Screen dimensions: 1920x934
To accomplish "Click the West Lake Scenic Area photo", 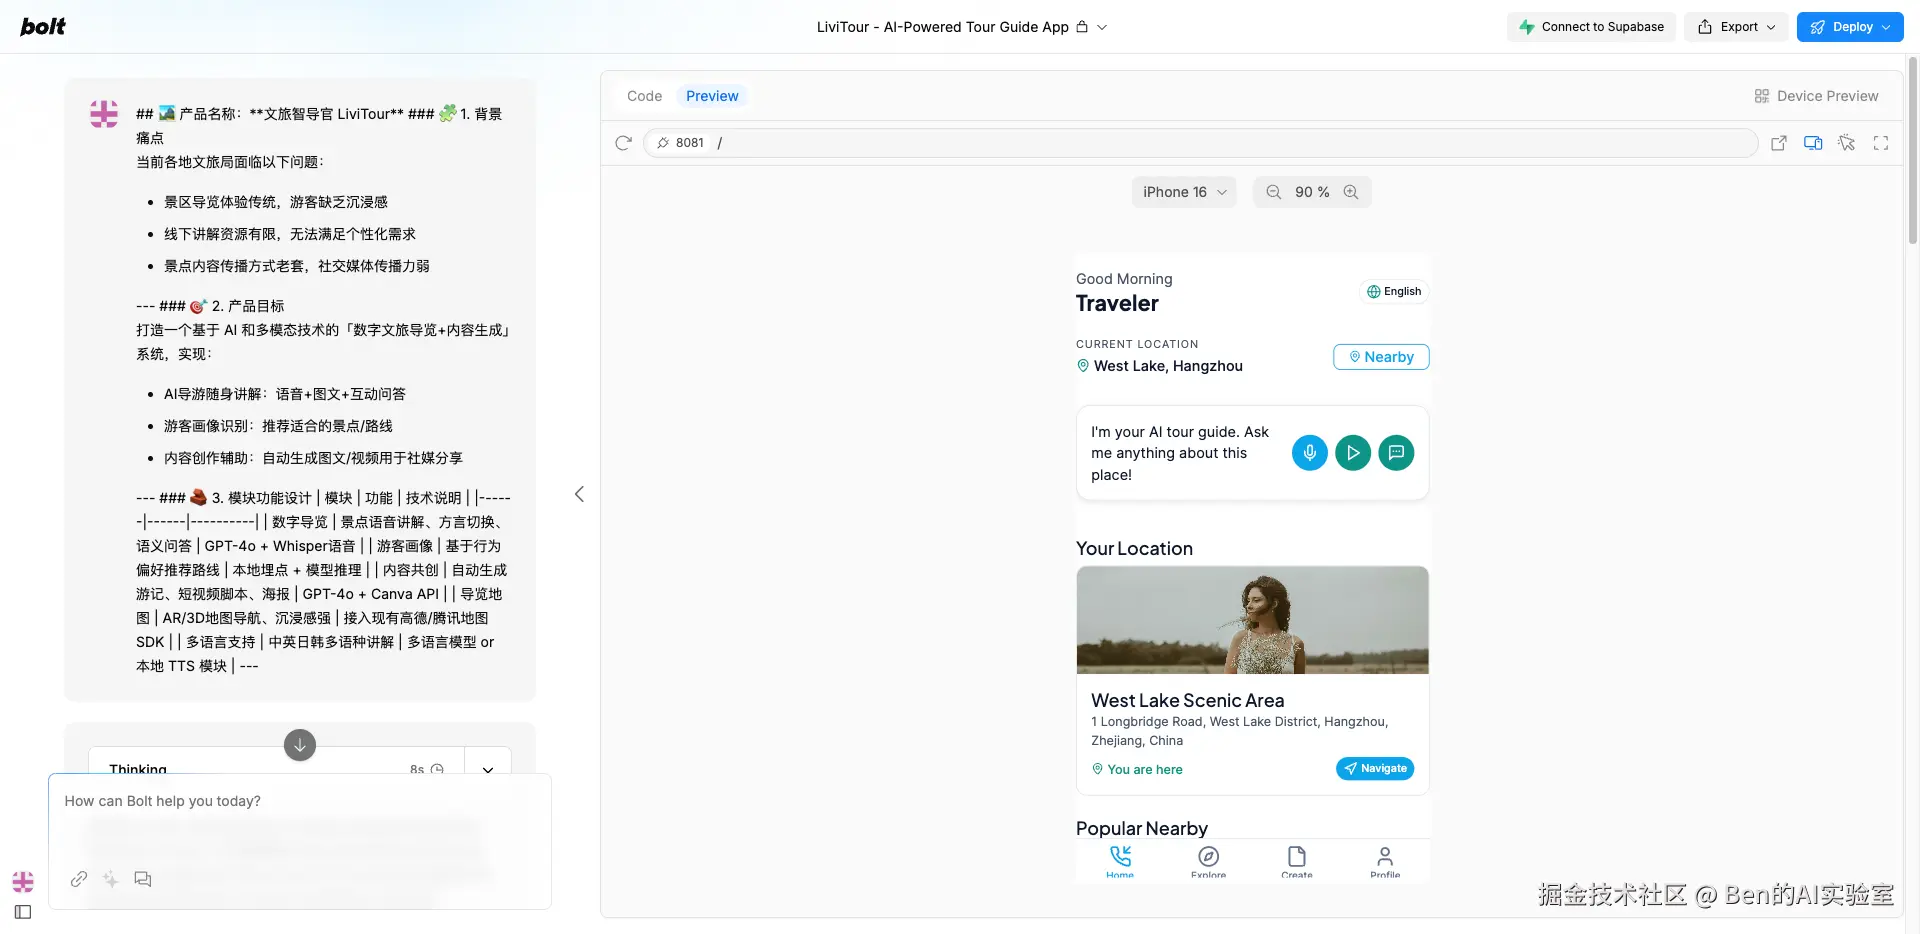I will coord(1252,620).
